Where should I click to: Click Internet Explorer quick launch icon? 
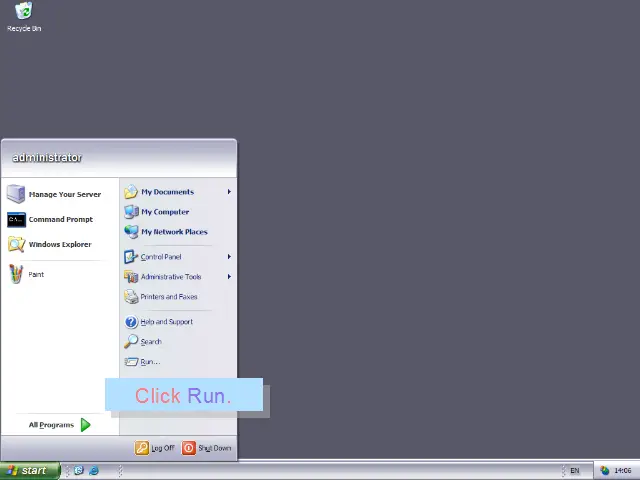coord(94,470)
